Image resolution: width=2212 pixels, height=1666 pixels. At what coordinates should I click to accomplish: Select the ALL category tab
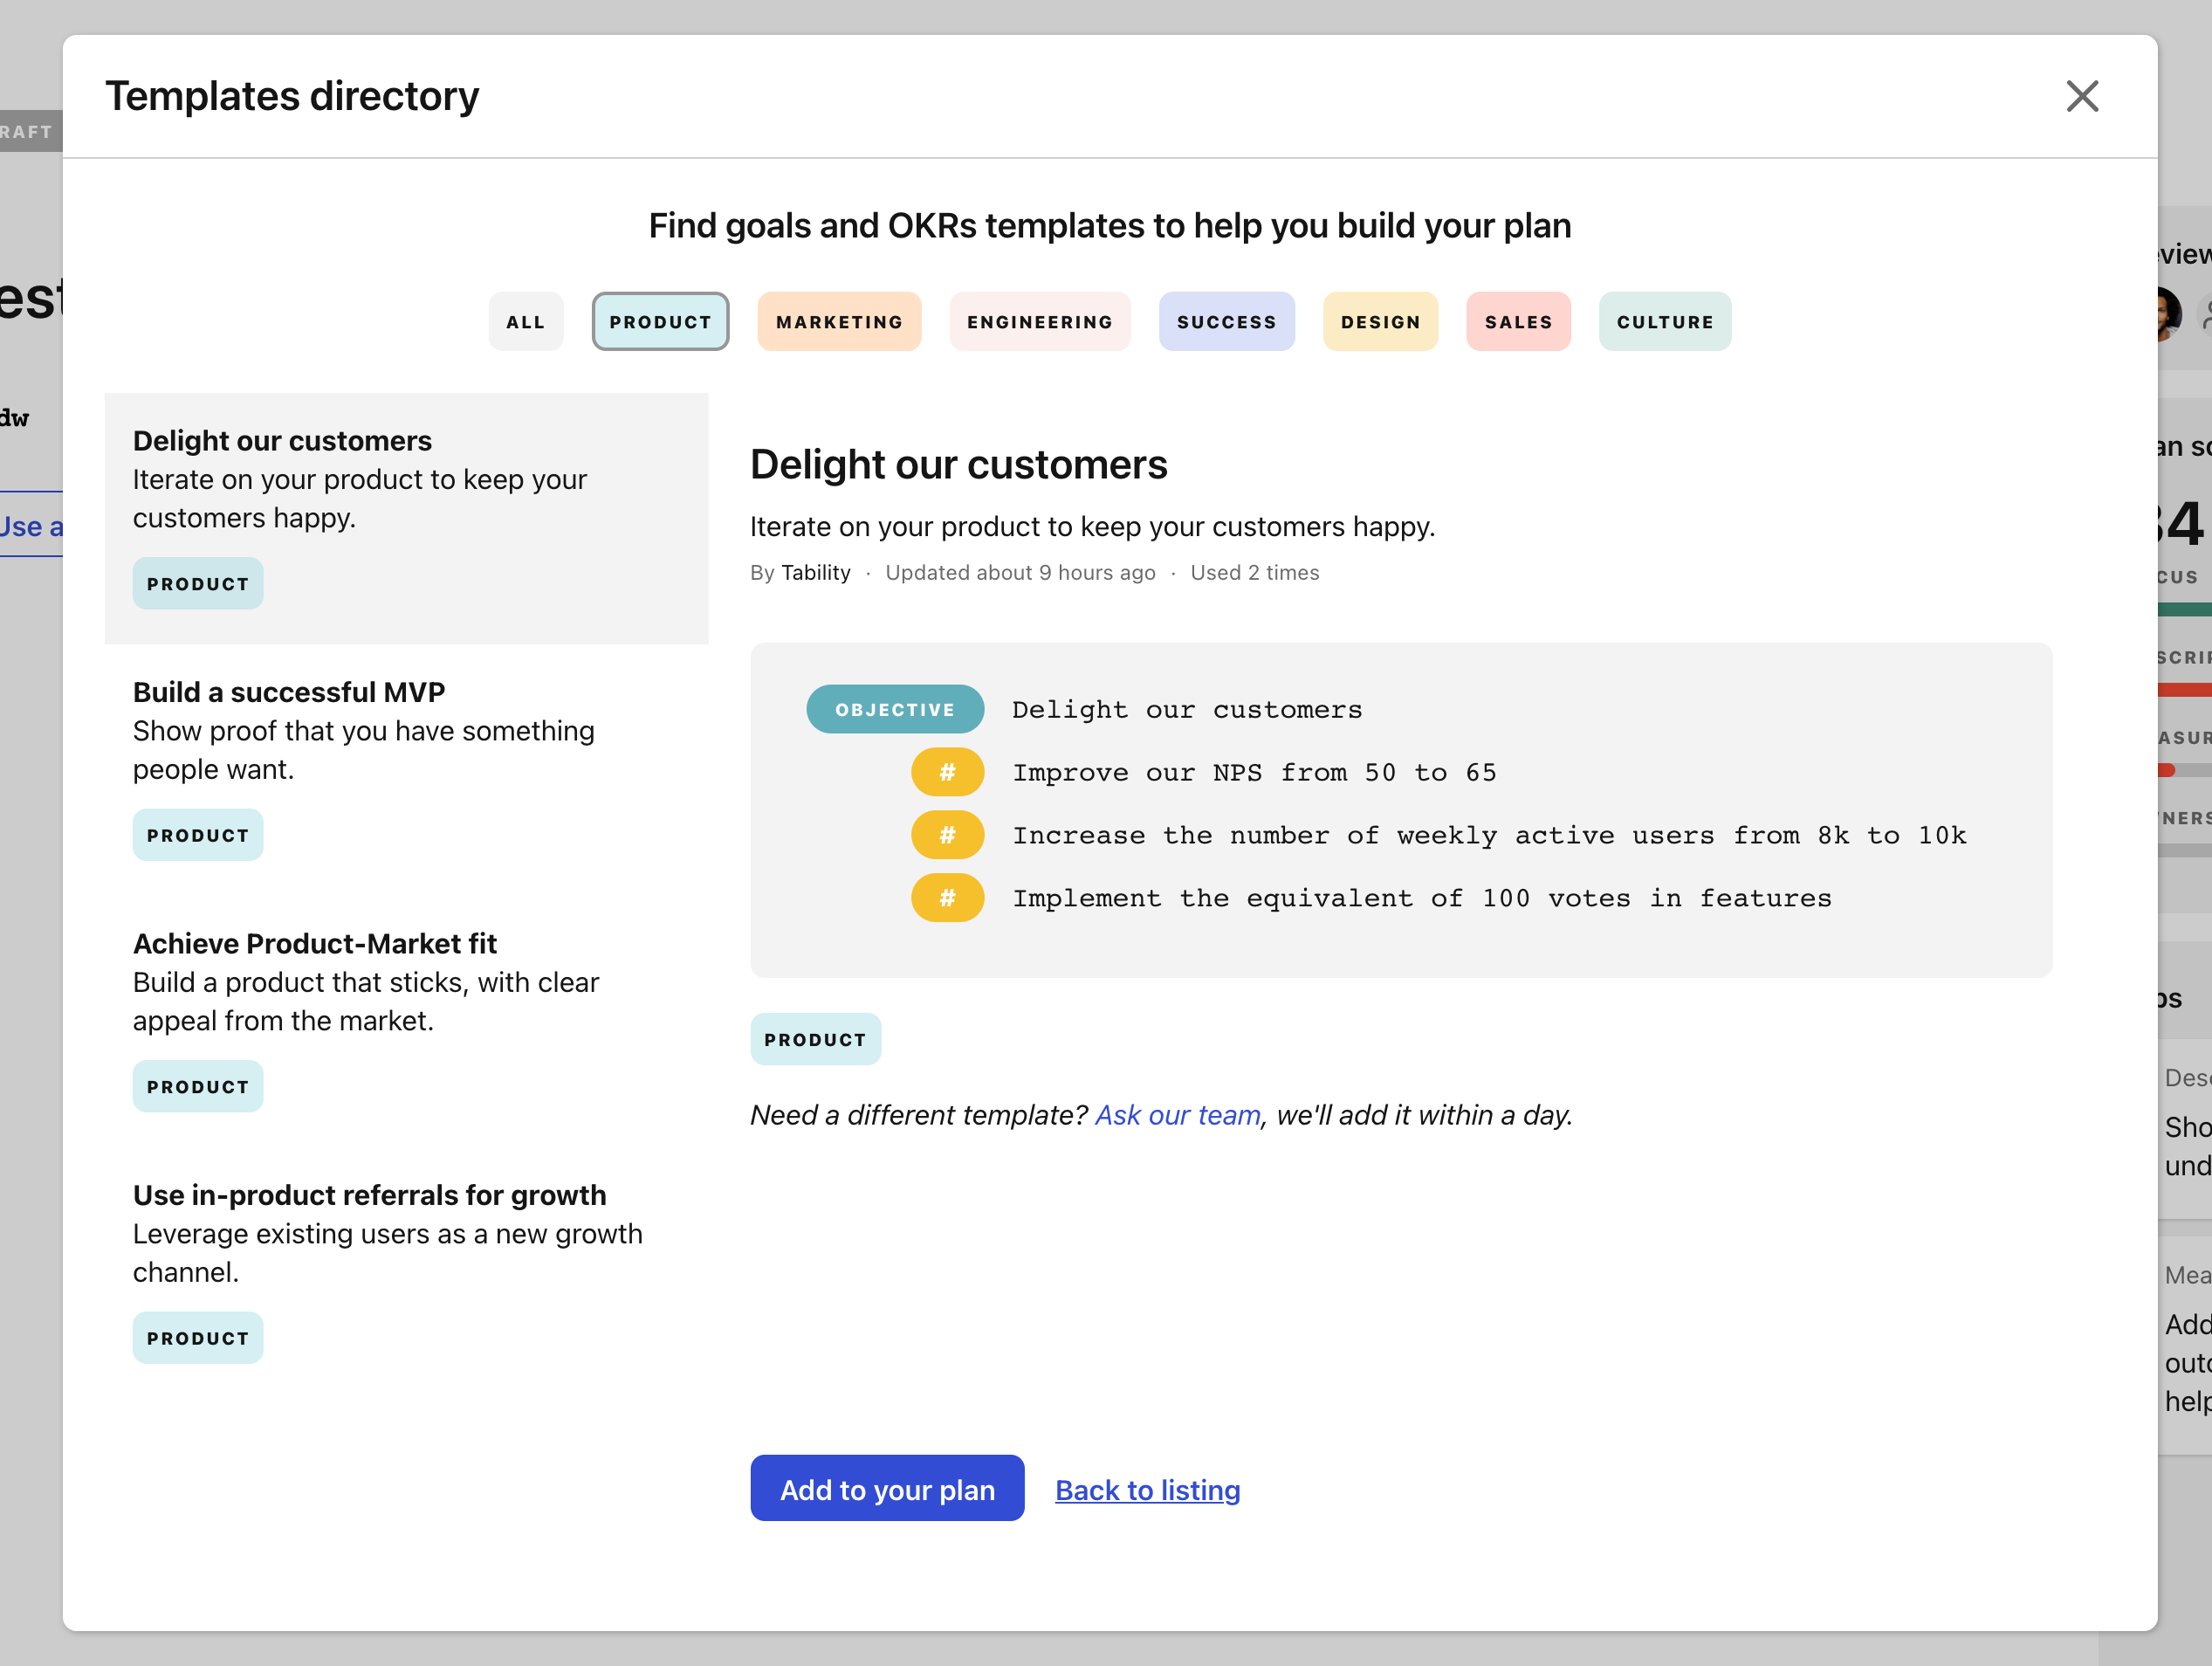526,322
